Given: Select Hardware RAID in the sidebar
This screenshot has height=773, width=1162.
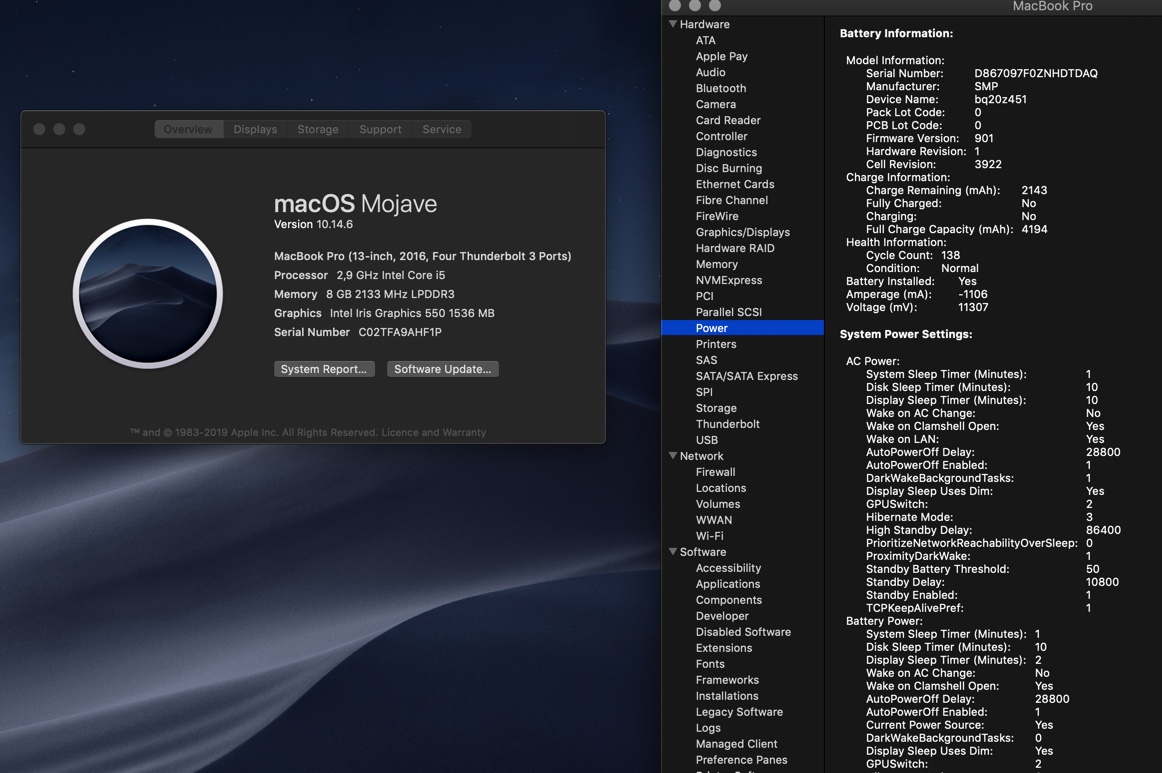Looking at the screenshot, I should pyautogui.click(x=735, y=248).
